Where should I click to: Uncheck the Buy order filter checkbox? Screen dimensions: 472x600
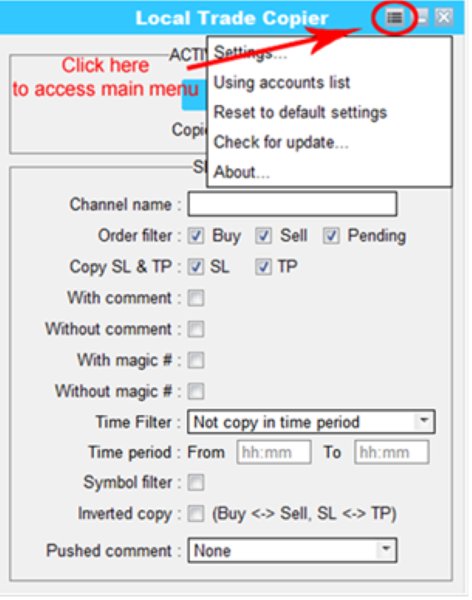coord(196,236)
